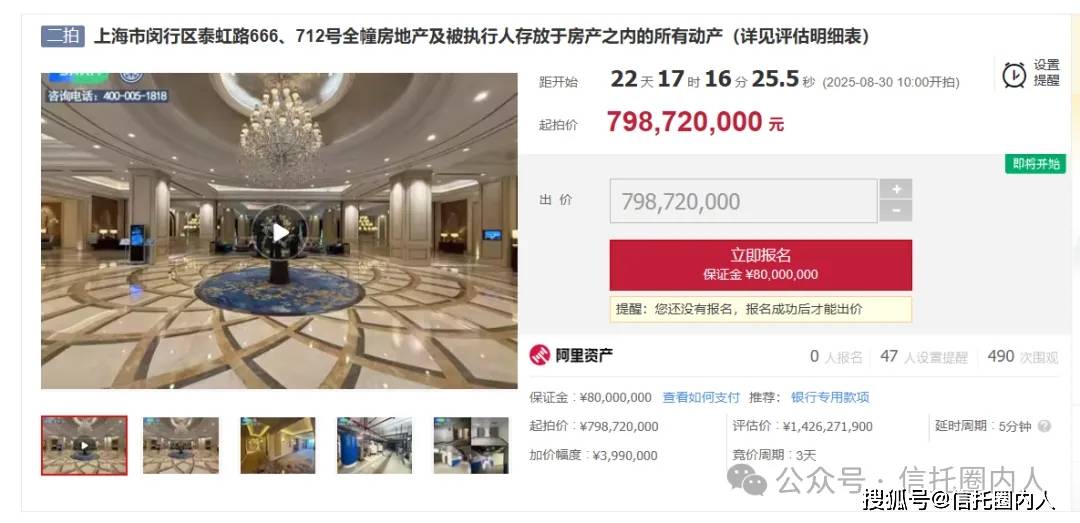Select the first video thumbnail with red border
The image size is (1080, 523).
(84, 445)
